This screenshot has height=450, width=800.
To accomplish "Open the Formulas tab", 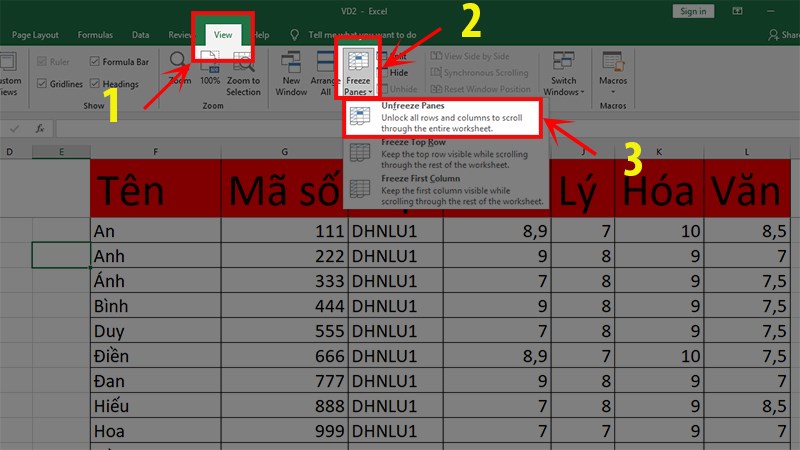I will [x=95, y=35].
